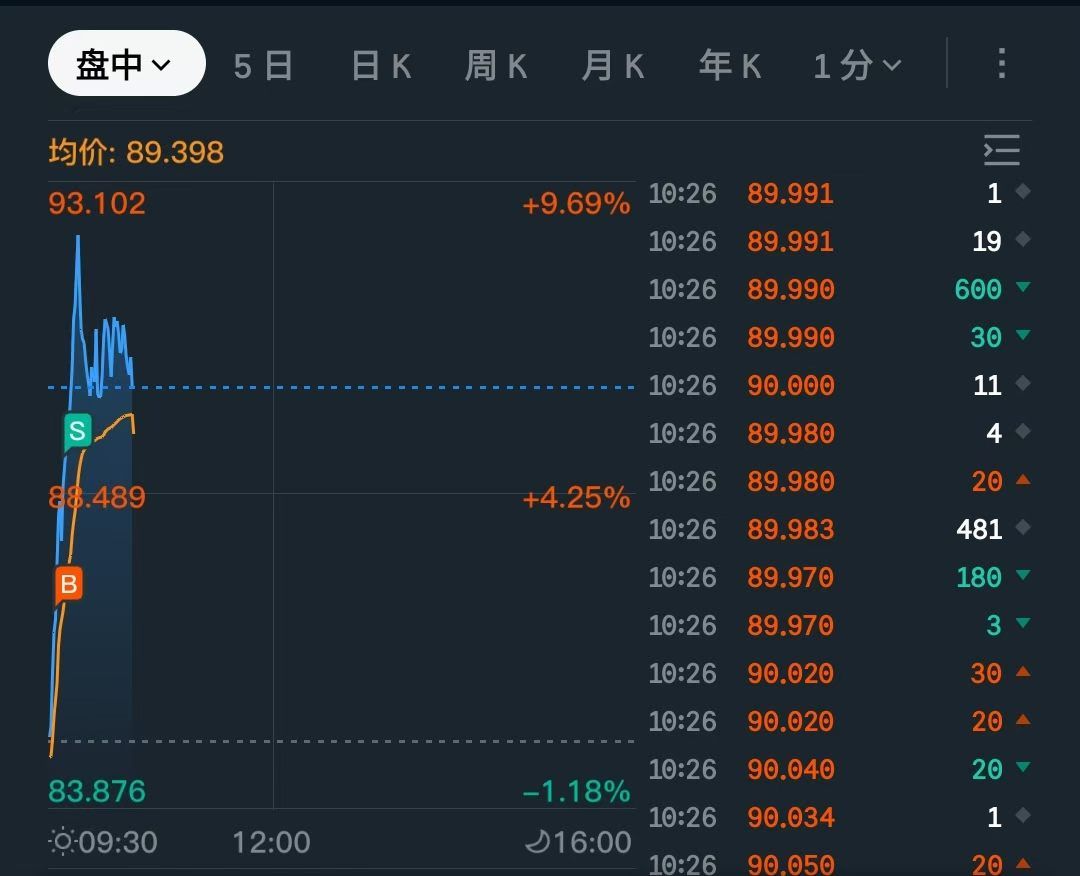Click the moon icon at 16:00
The image size is (1080, 876).
pos(537,842)
